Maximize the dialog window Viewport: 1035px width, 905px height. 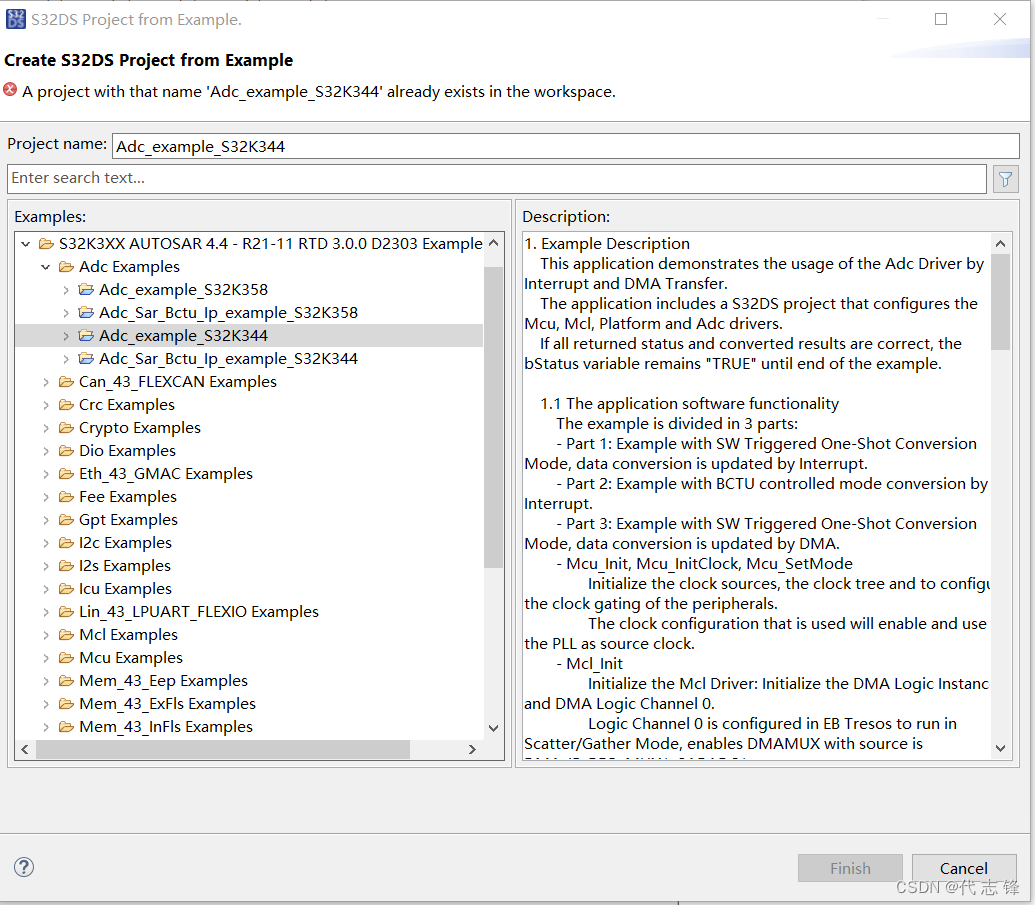click(x=941, y=19)
